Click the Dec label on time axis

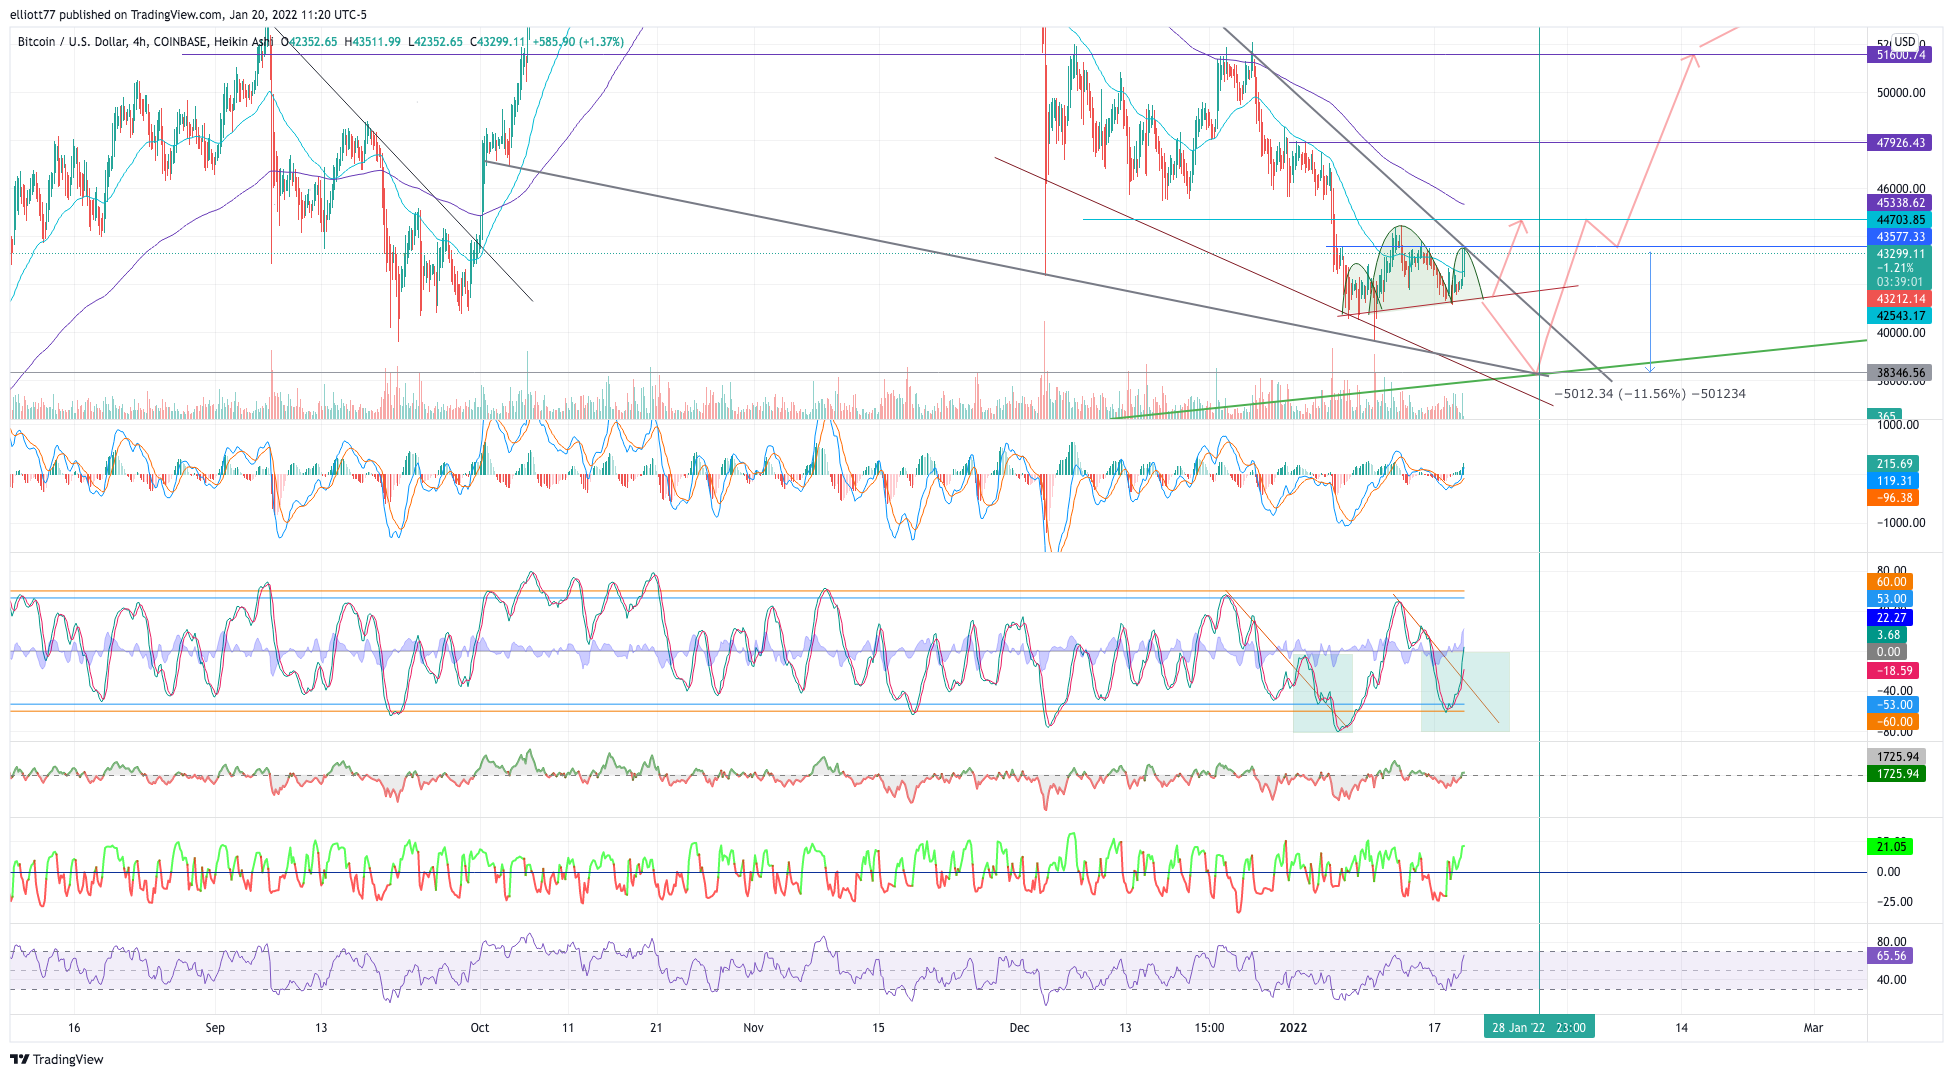[x=1019, y=1028]
